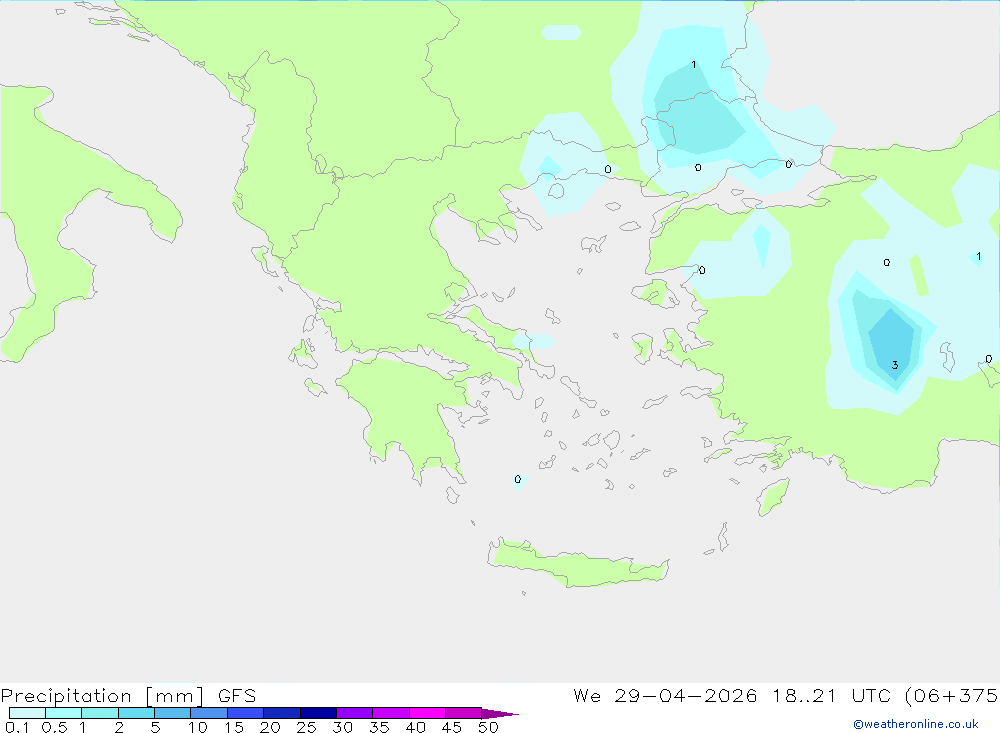
Task: Click the 'GFS' model label
Action: coord(237,696)
